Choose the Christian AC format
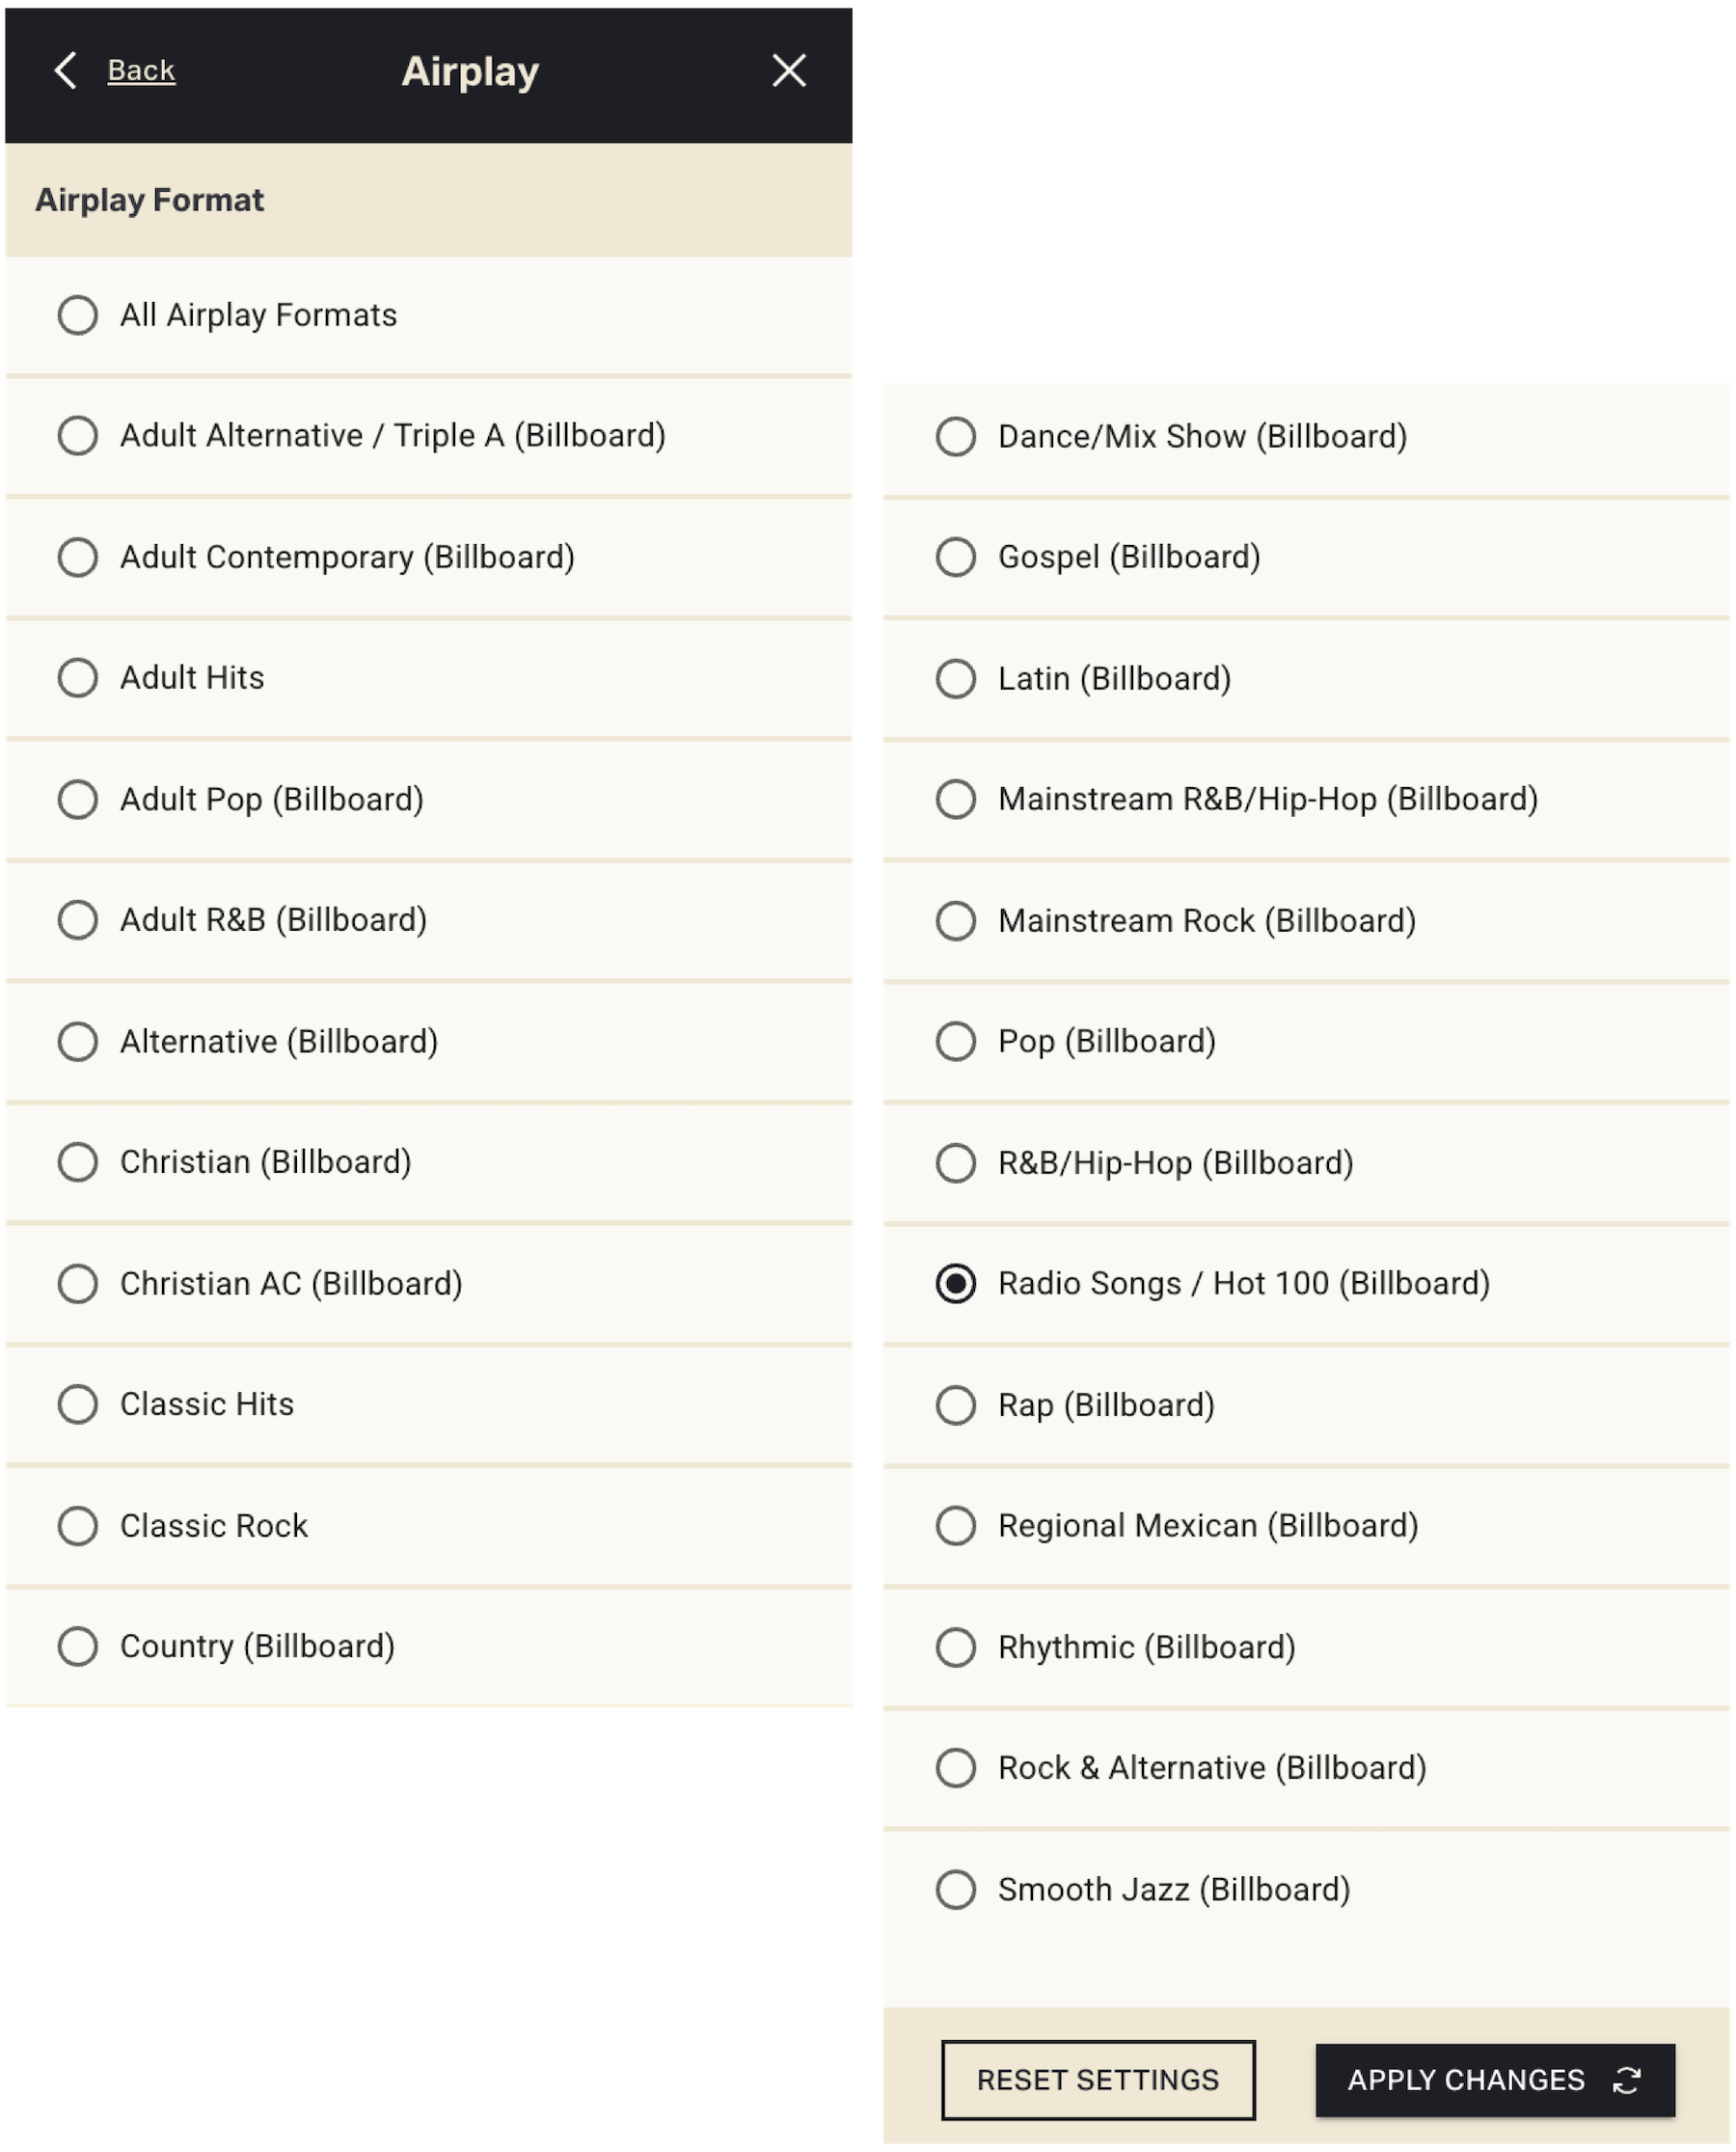 [x=78, y=1283]
